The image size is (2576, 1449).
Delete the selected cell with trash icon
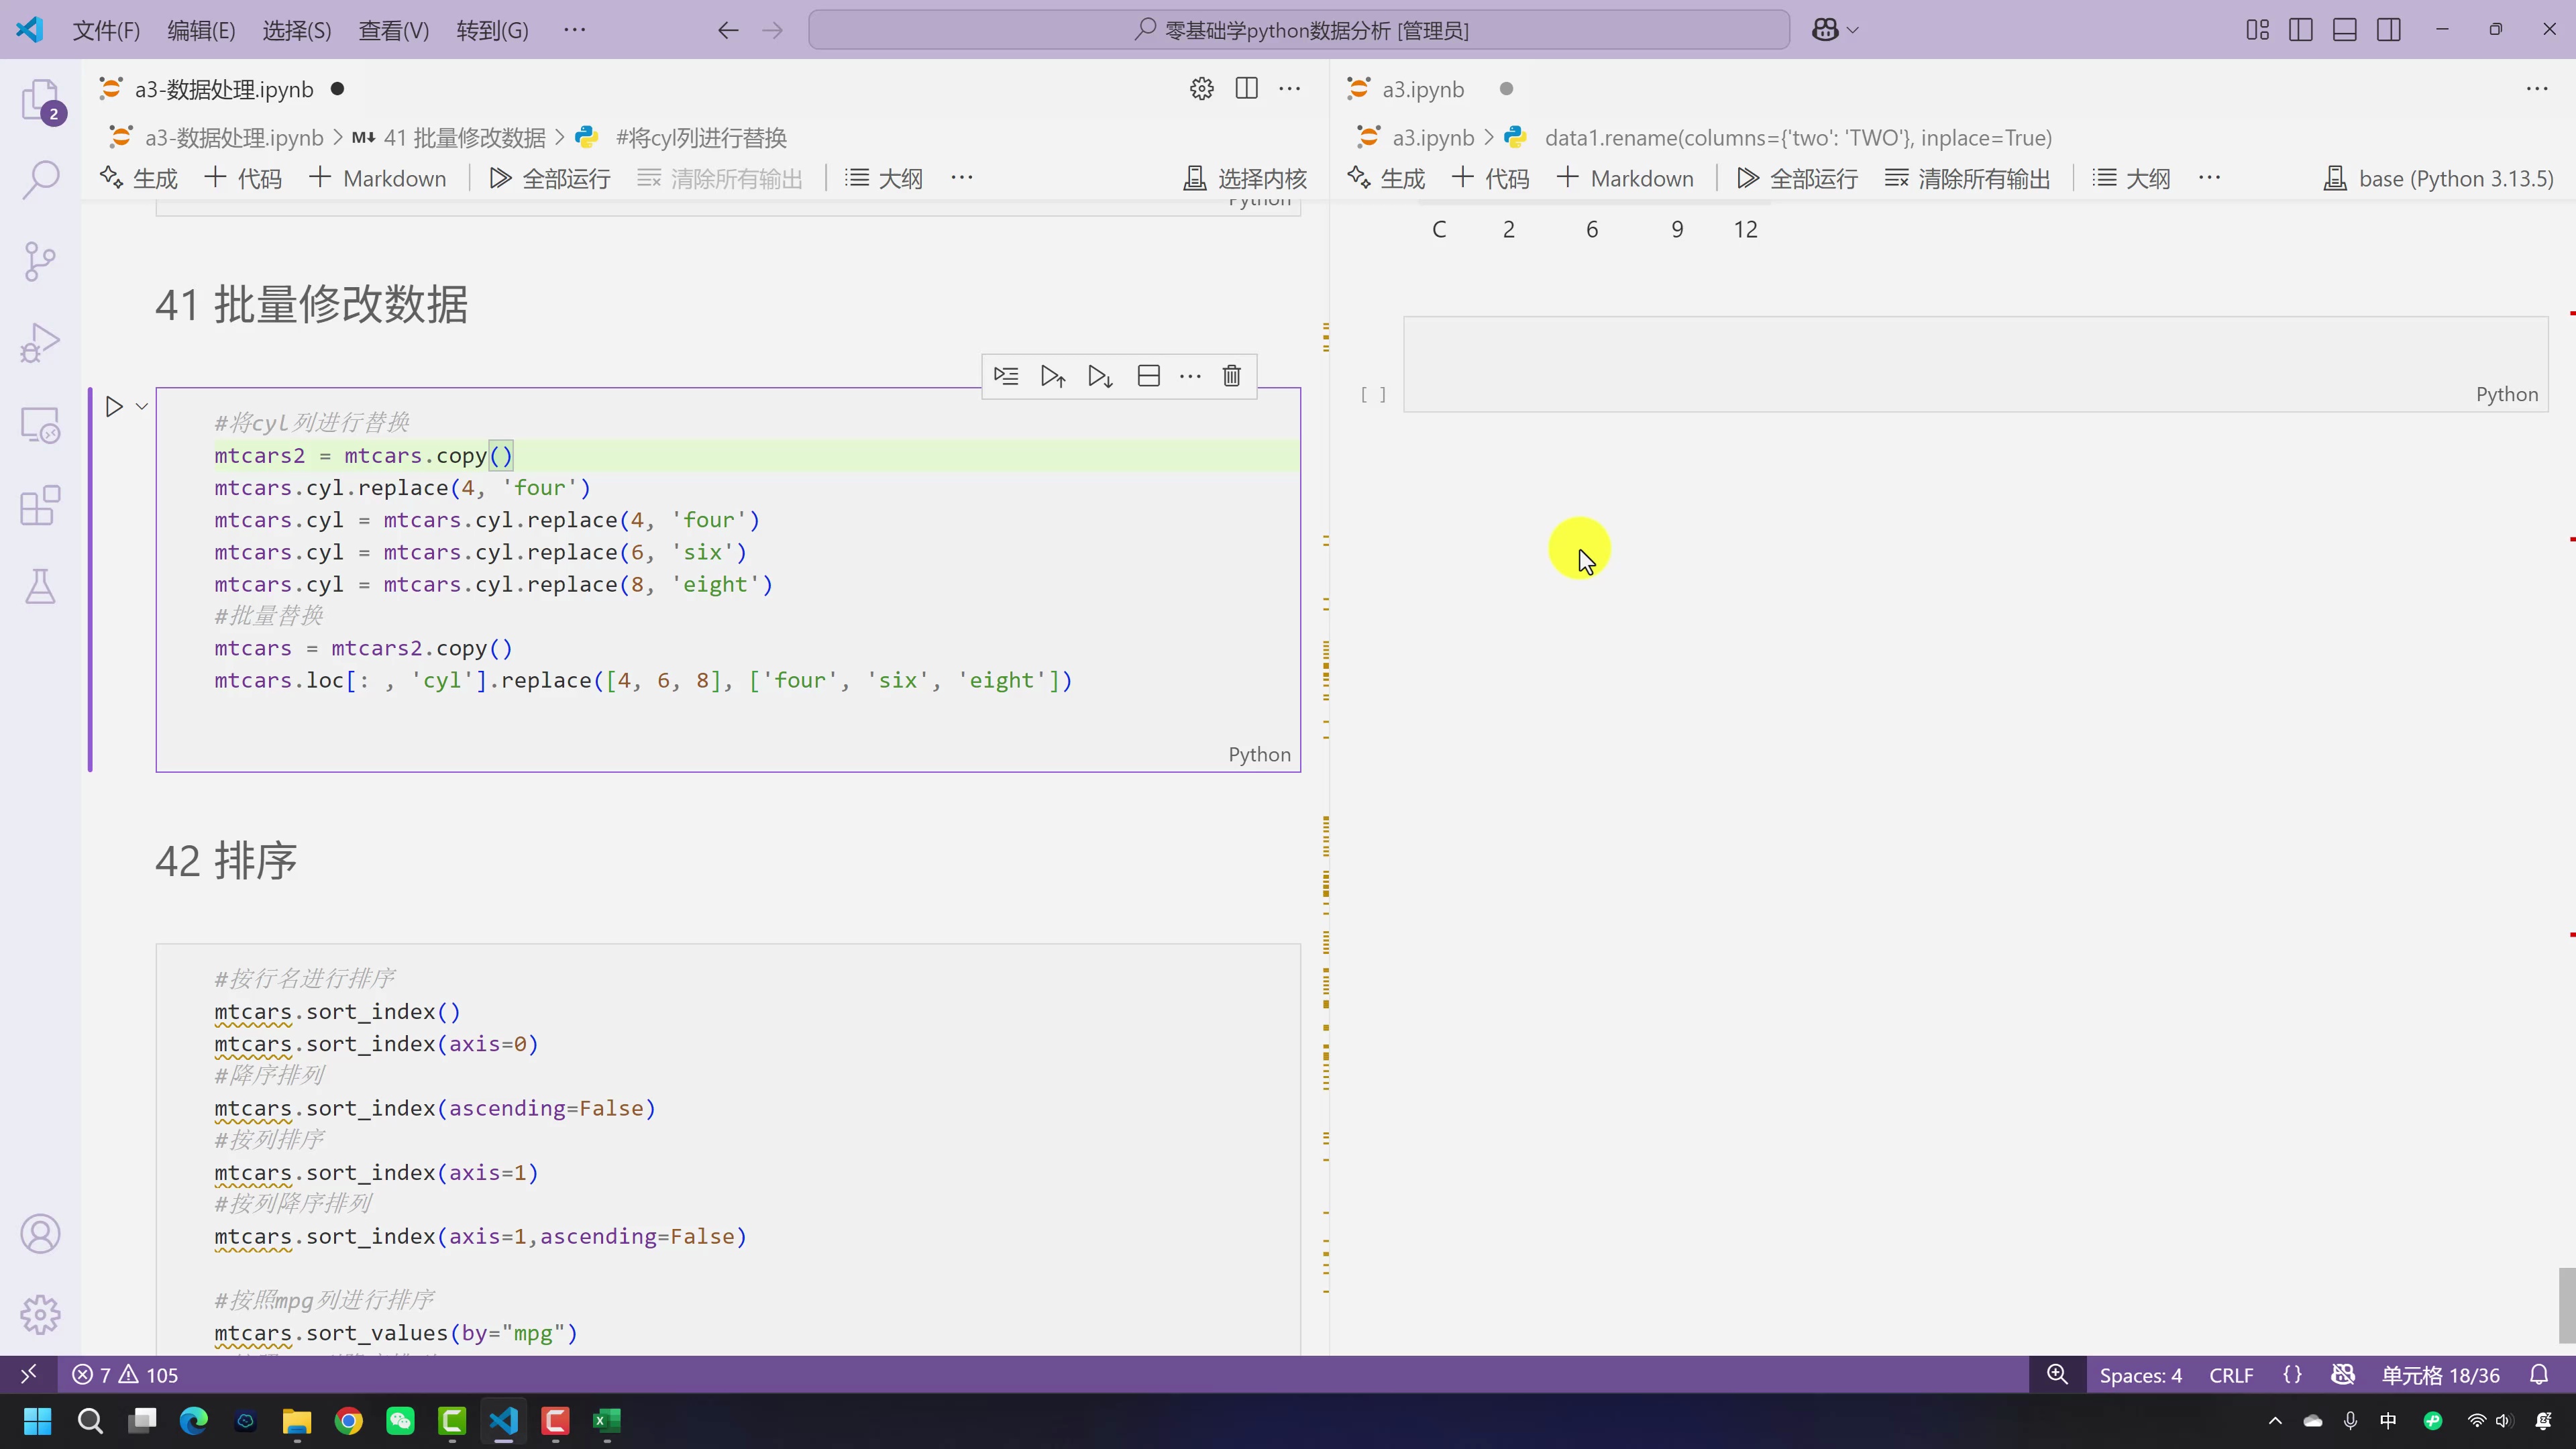(1232, 376)
